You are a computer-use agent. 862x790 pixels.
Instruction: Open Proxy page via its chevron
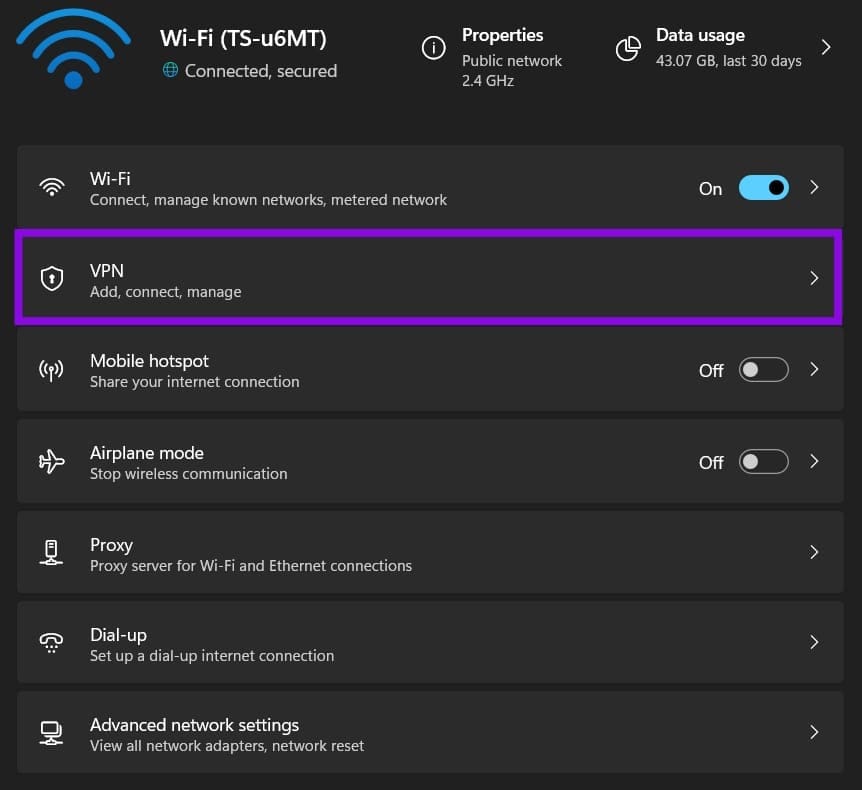[814, 552]
